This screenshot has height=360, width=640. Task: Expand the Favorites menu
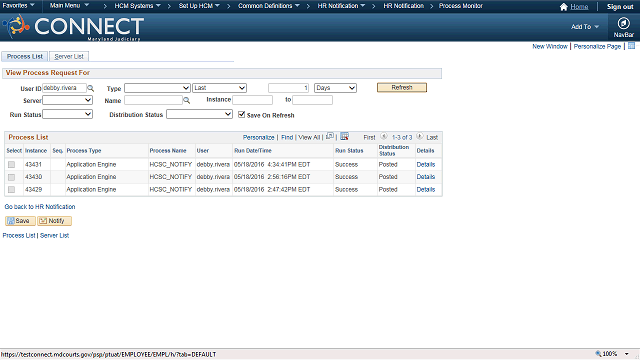[18, 6]
